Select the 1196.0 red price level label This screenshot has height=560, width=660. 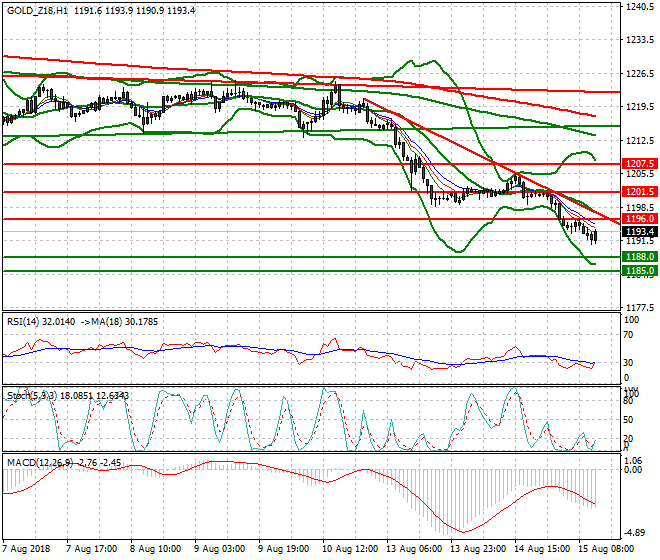point(640,219)
